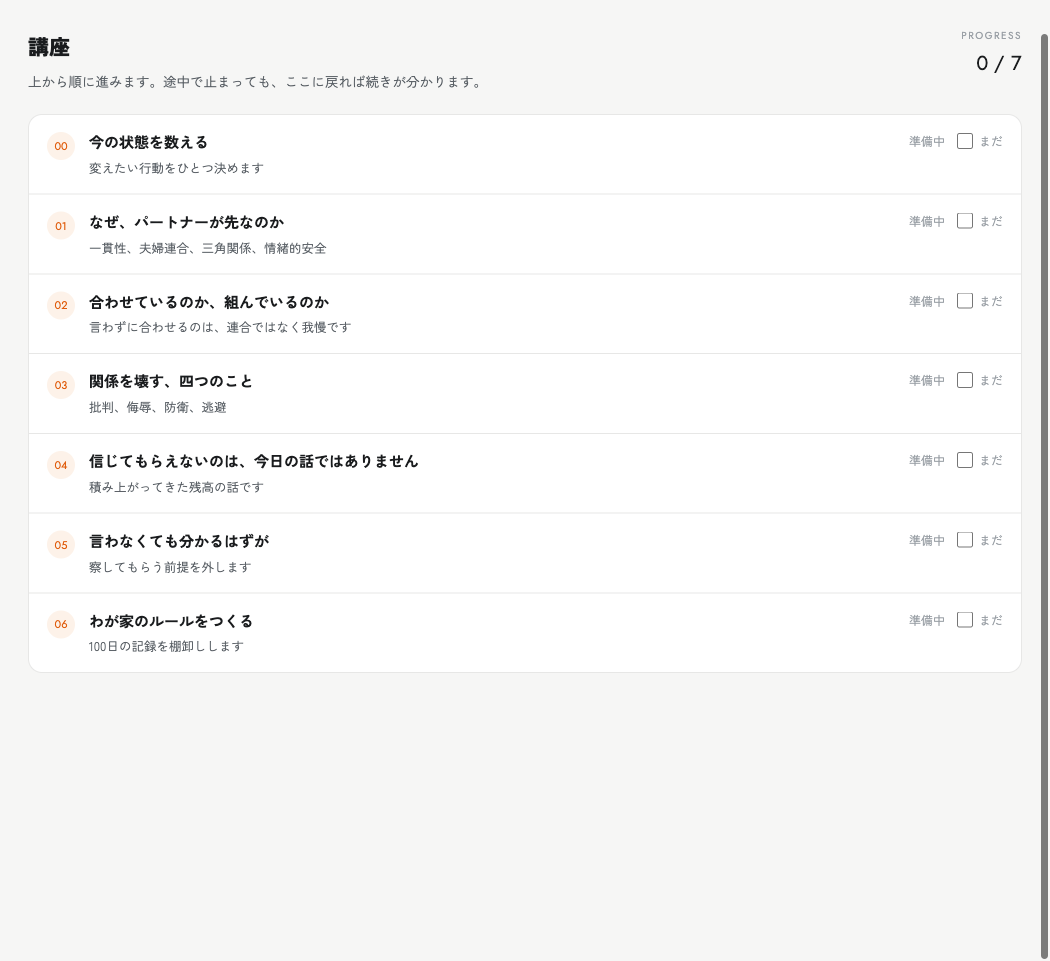Click the 01 lesson number badge

point(61,226)
